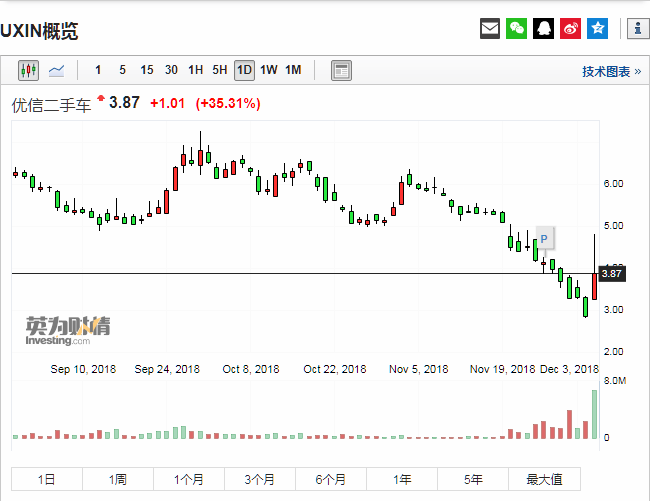
Task: Switch to line chart type
Action: click(x=56, y=70)
